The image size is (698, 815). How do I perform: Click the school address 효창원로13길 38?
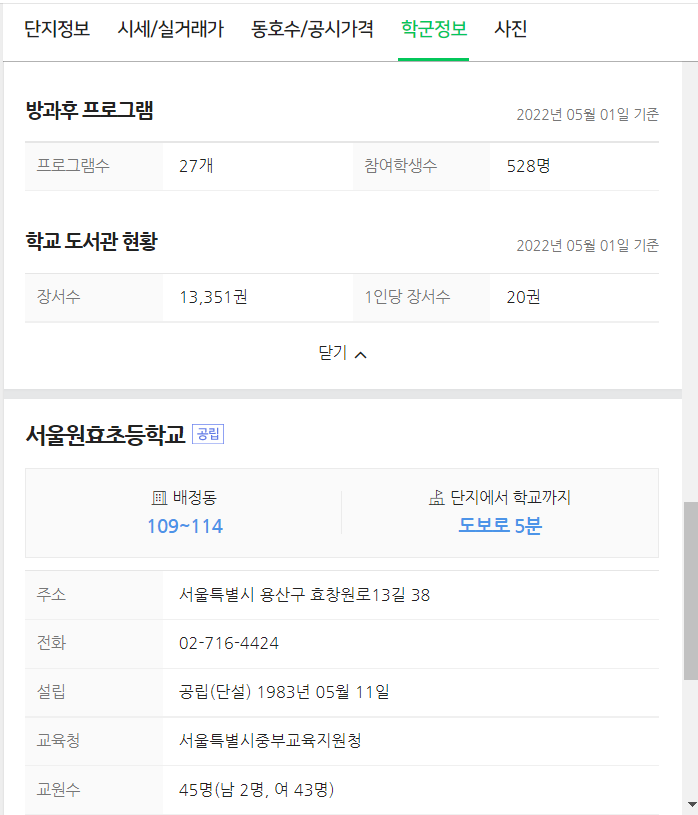click(308, 594)
